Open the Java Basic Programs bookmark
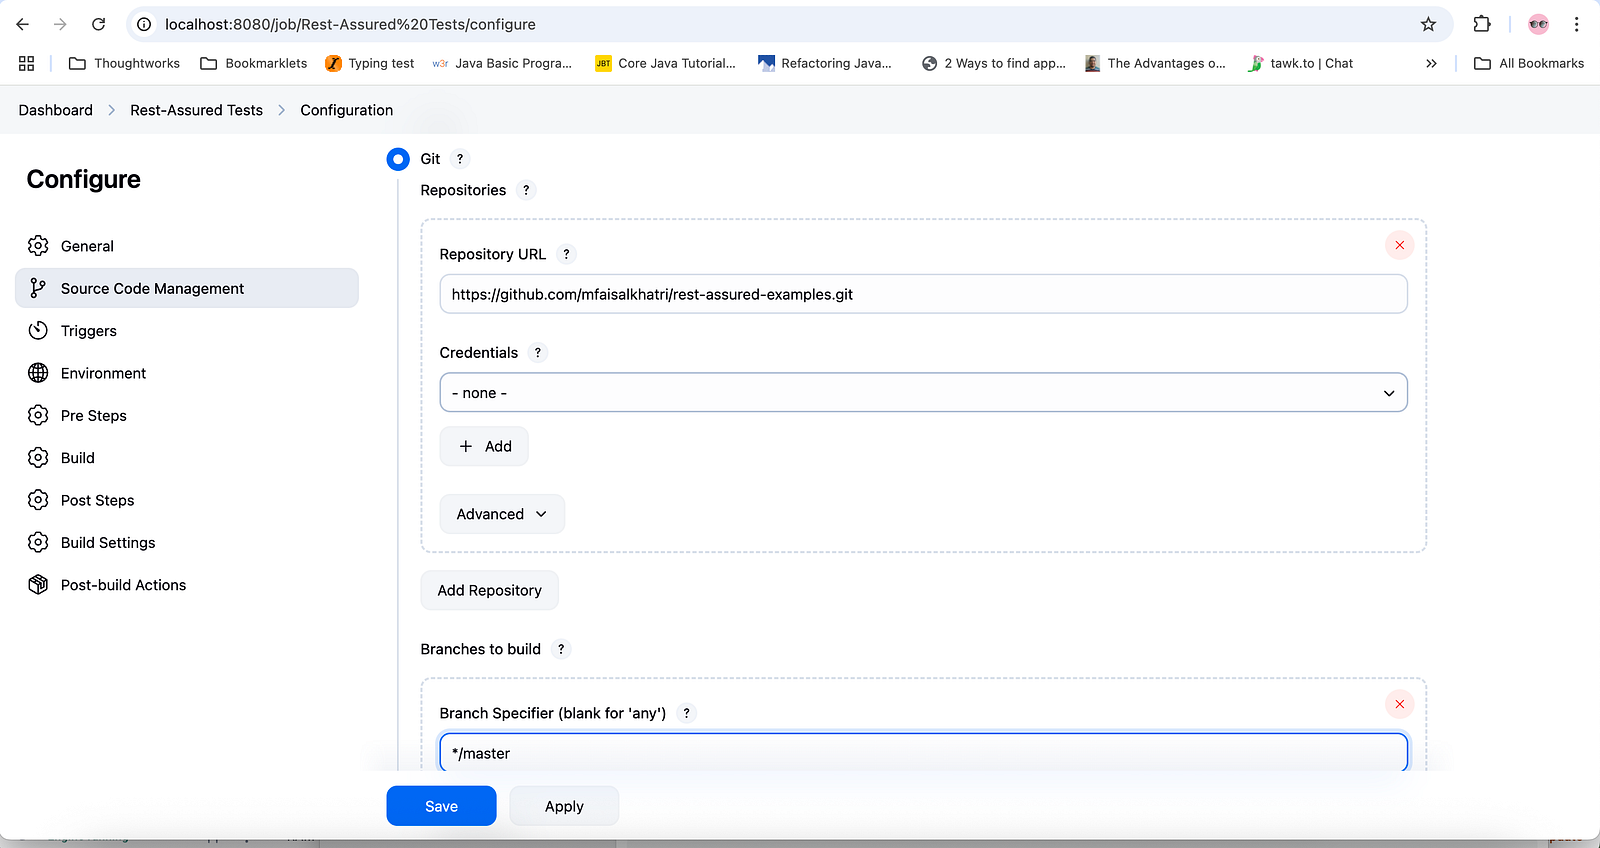This screenshot has width=1600, height=848. click(x=502, y=63)
